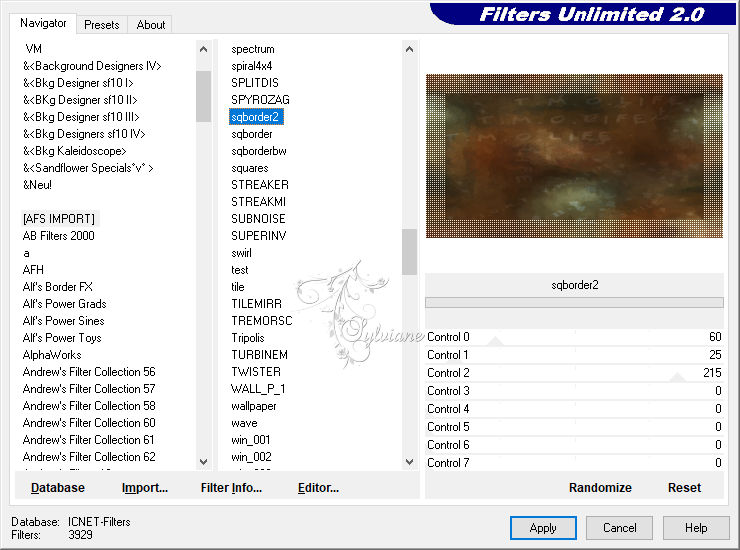Click the category list scrollbar thumb

tap(203, 96)
